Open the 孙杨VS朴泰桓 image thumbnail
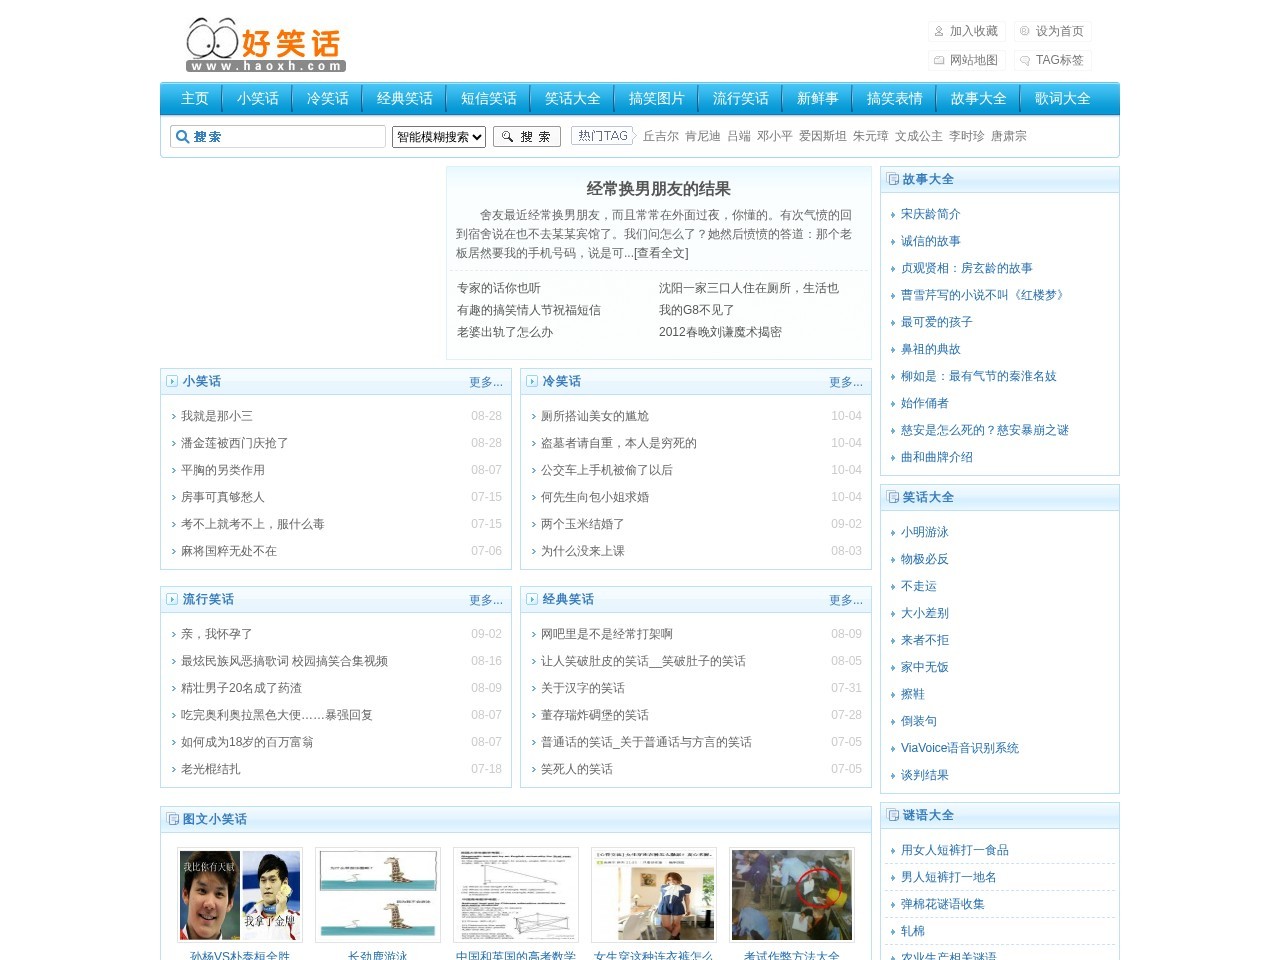The image size is (1280, 960). pyautogui.click(x=239, y=895)
